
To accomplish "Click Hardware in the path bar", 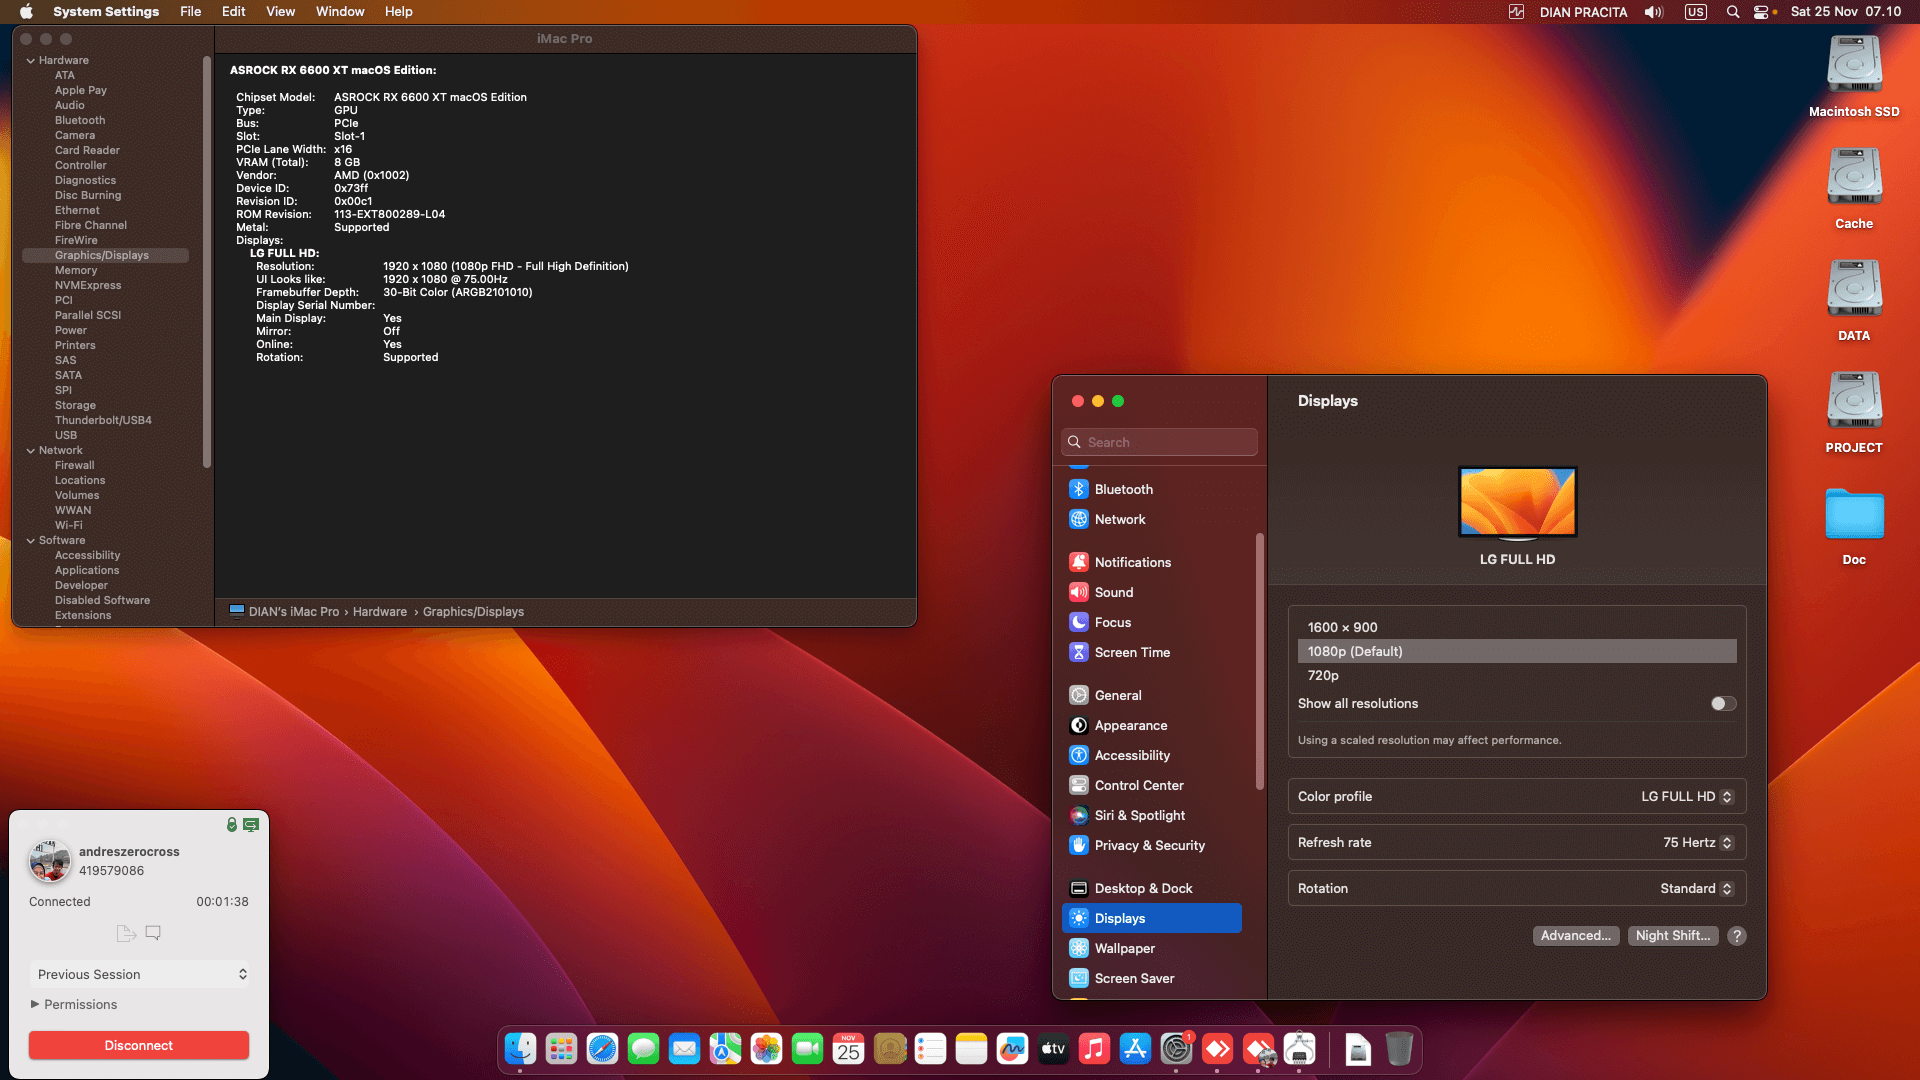I will point(380,612).
